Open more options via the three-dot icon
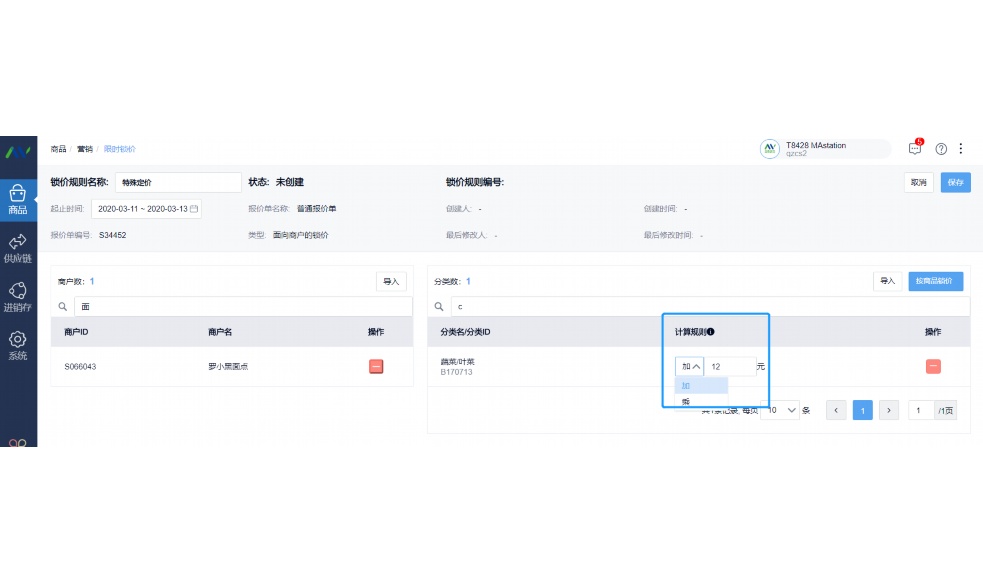The image size is (983, 583). (x=961, y=148)
